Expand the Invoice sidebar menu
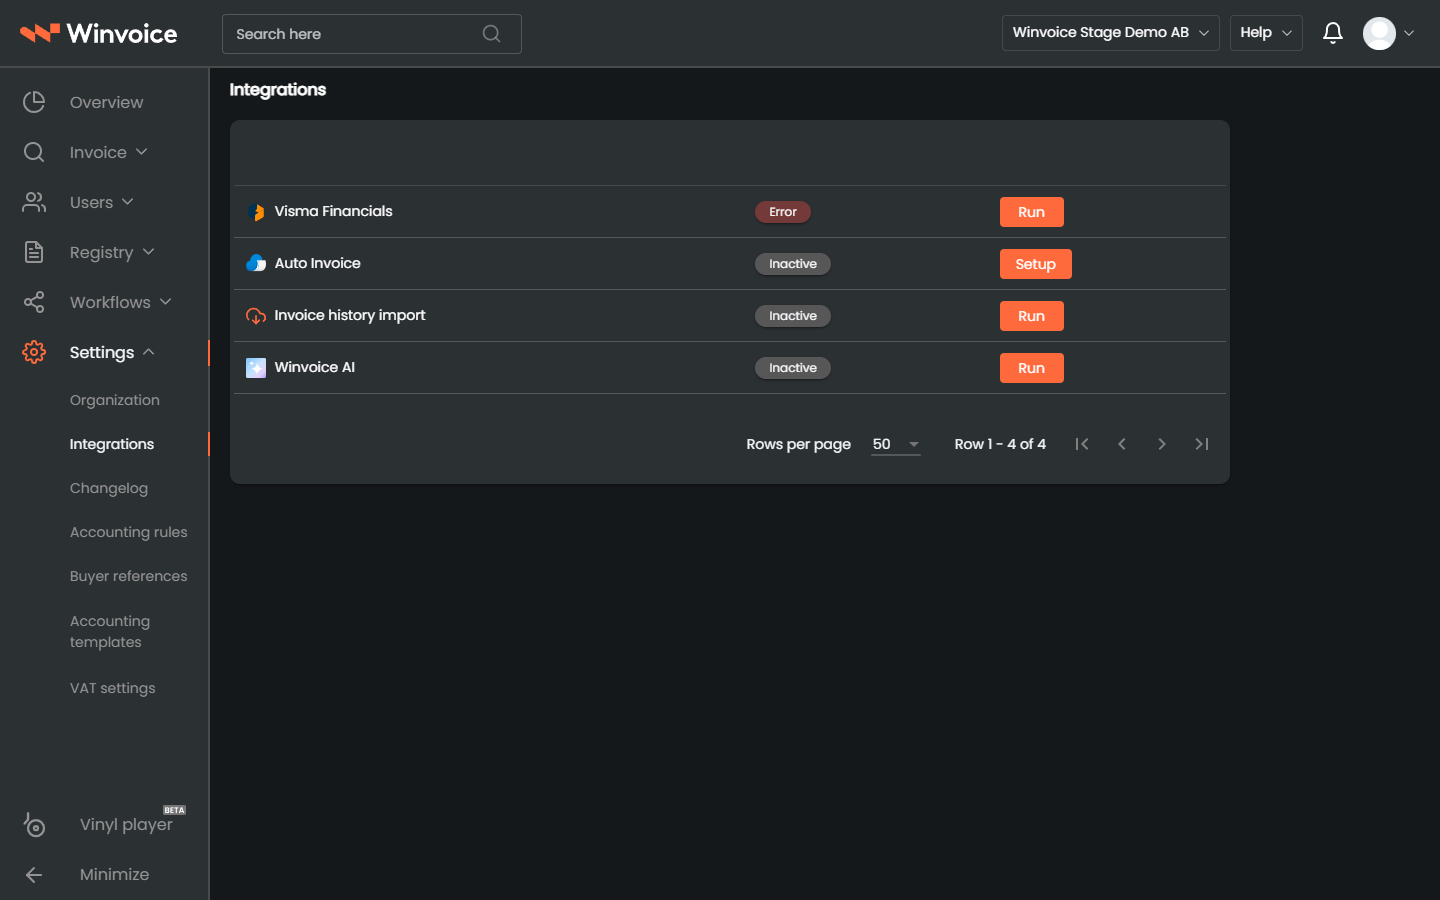 point(142,152)
